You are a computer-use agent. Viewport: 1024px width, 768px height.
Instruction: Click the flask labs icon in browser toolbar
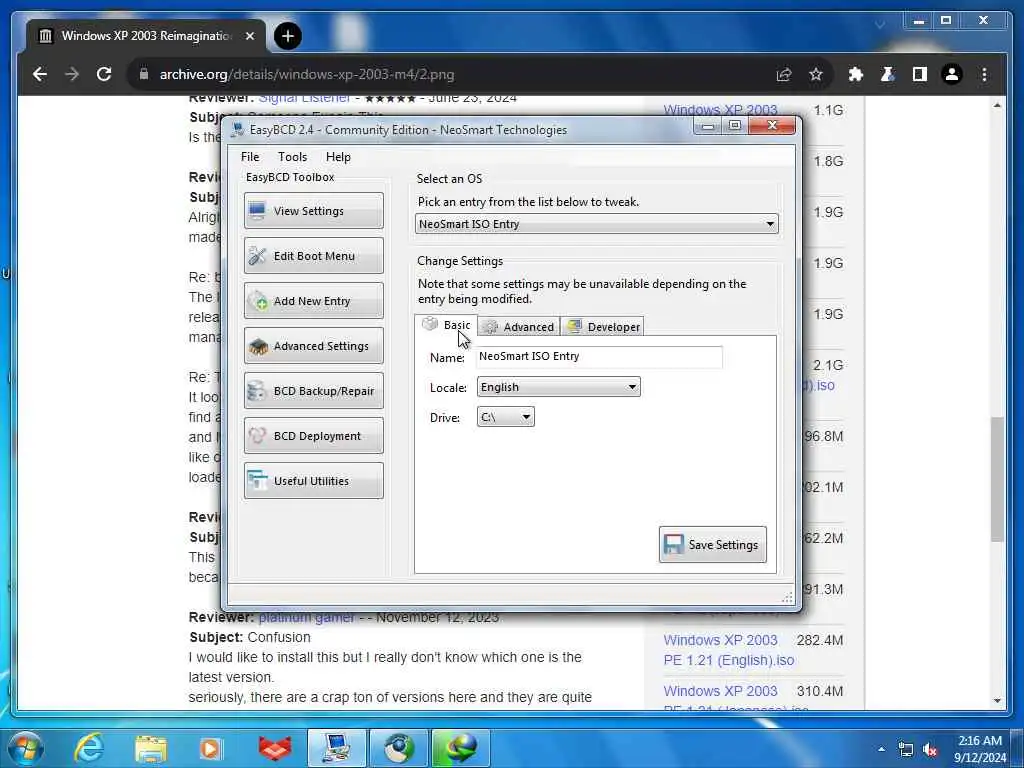point(888,74)
